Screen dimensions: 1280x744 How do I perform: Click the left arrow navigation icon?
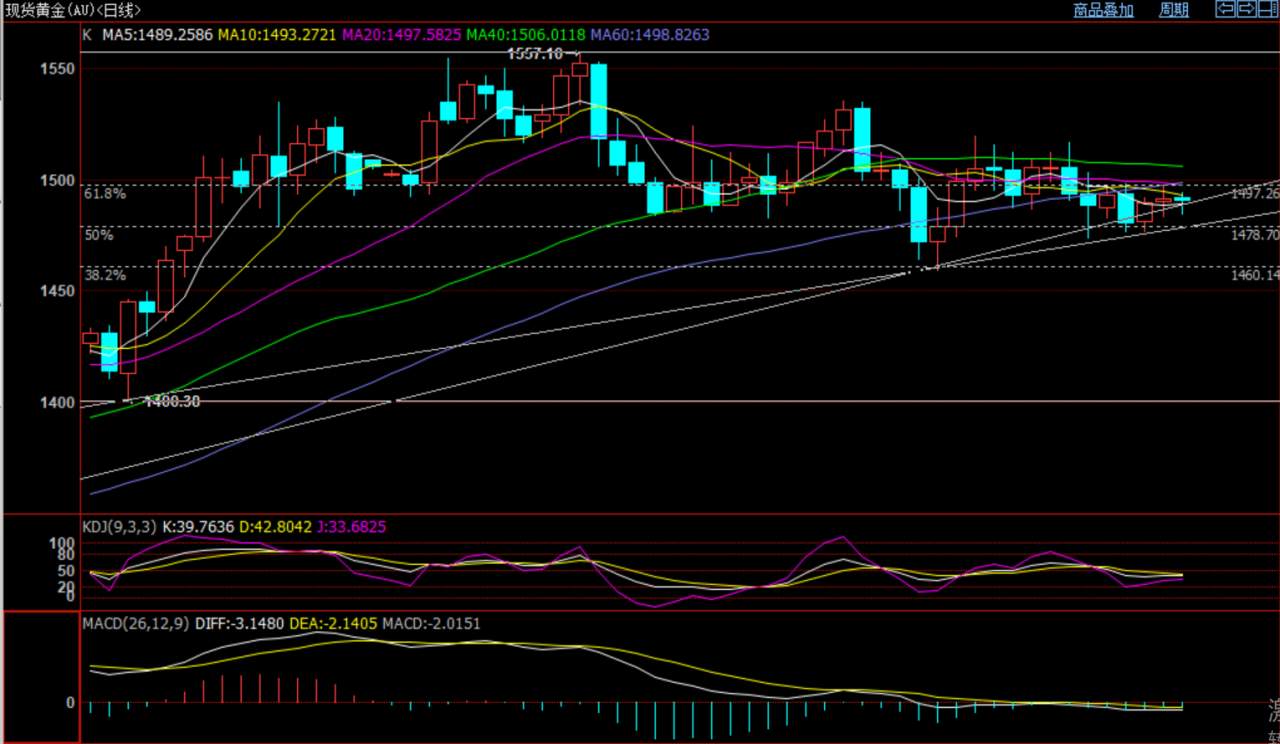(1225, 9)
